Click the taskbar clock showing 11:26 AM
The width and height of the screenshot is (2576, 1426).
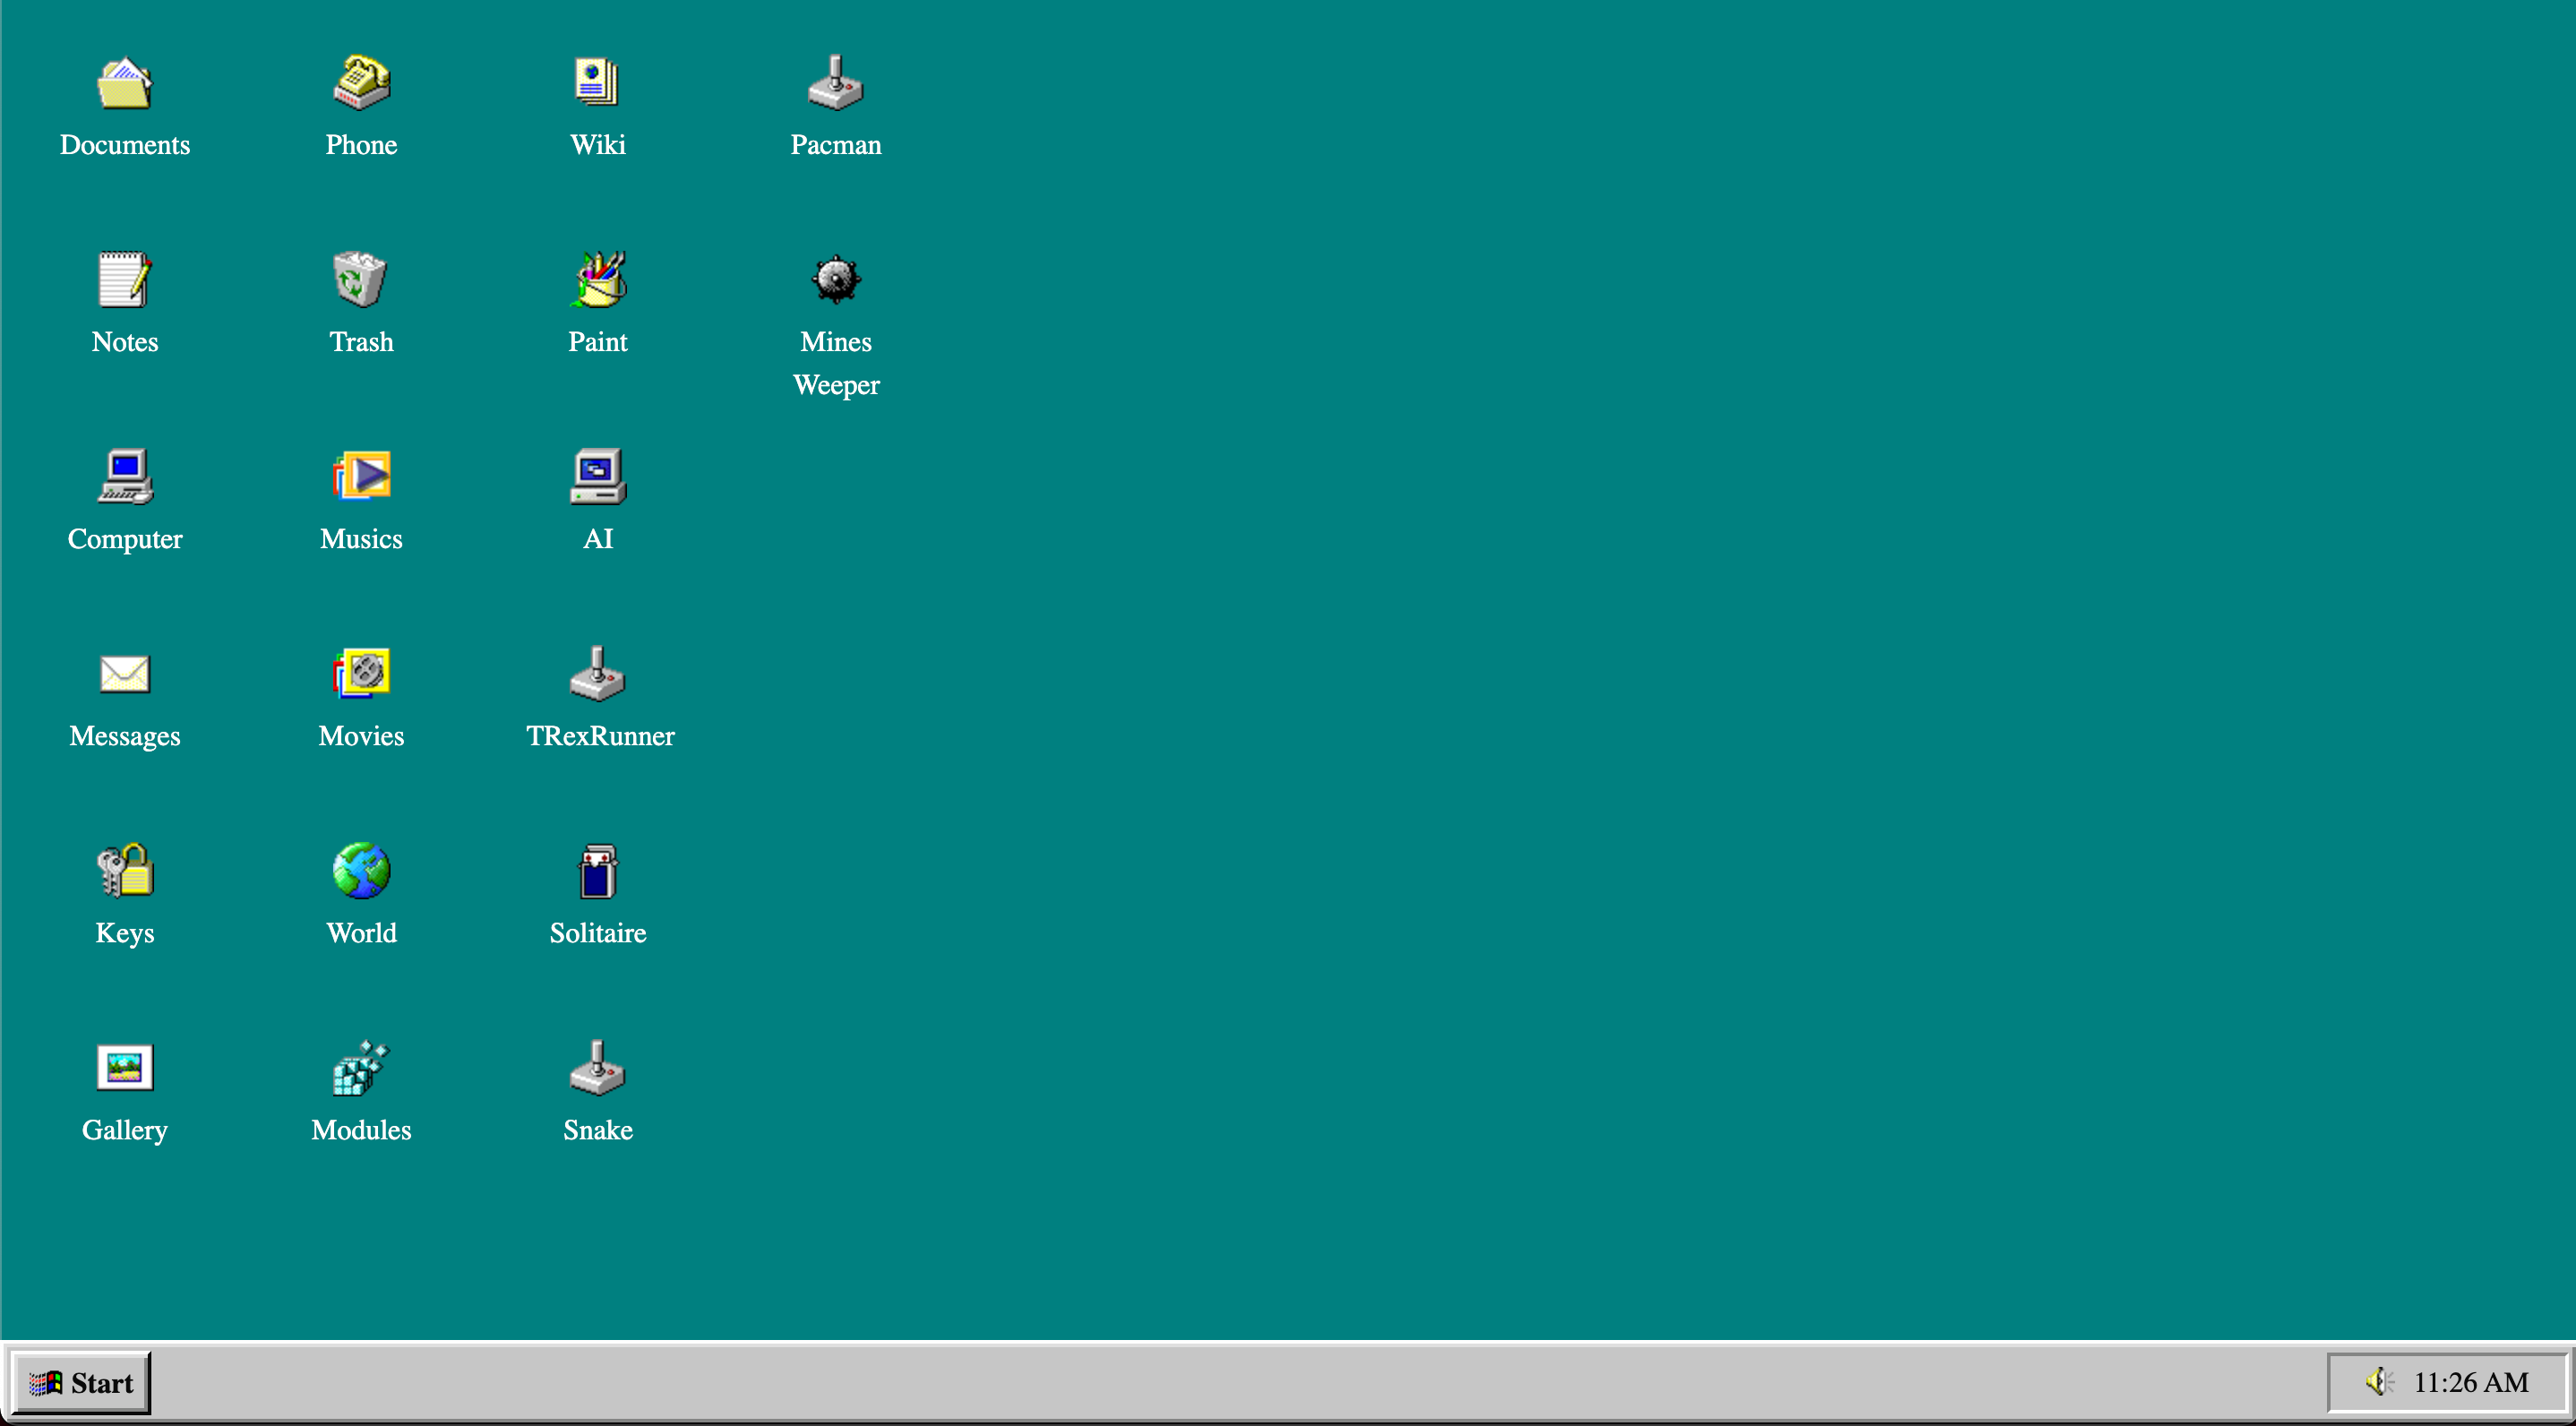[2470, 1382]
